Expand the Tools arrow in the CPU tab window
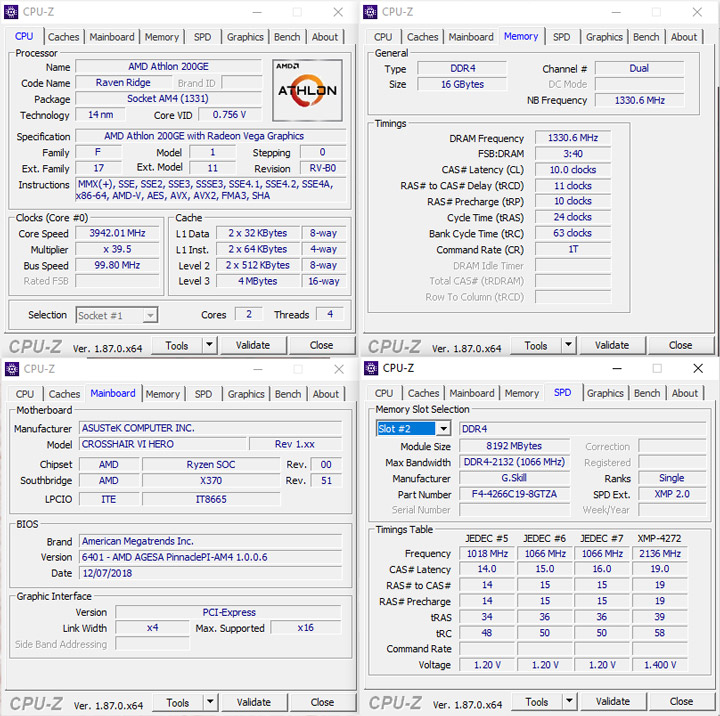Image resolution: width=720 pixels, height=716 pixels. point(209,344)
